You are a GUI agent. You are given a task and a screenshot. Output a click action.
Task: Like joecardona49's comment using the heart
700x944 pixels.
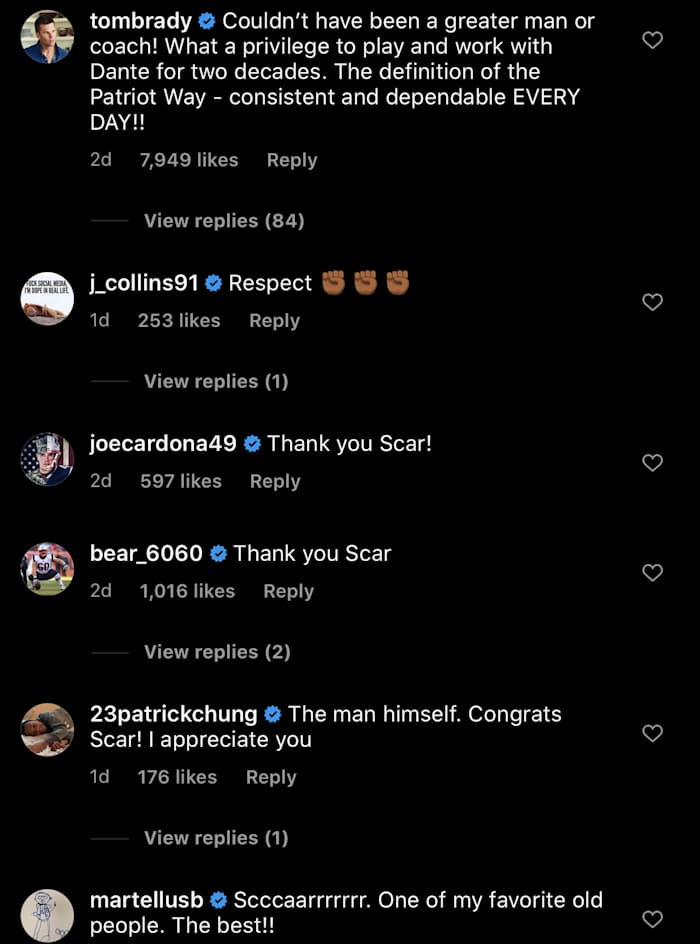coord(652,463)
